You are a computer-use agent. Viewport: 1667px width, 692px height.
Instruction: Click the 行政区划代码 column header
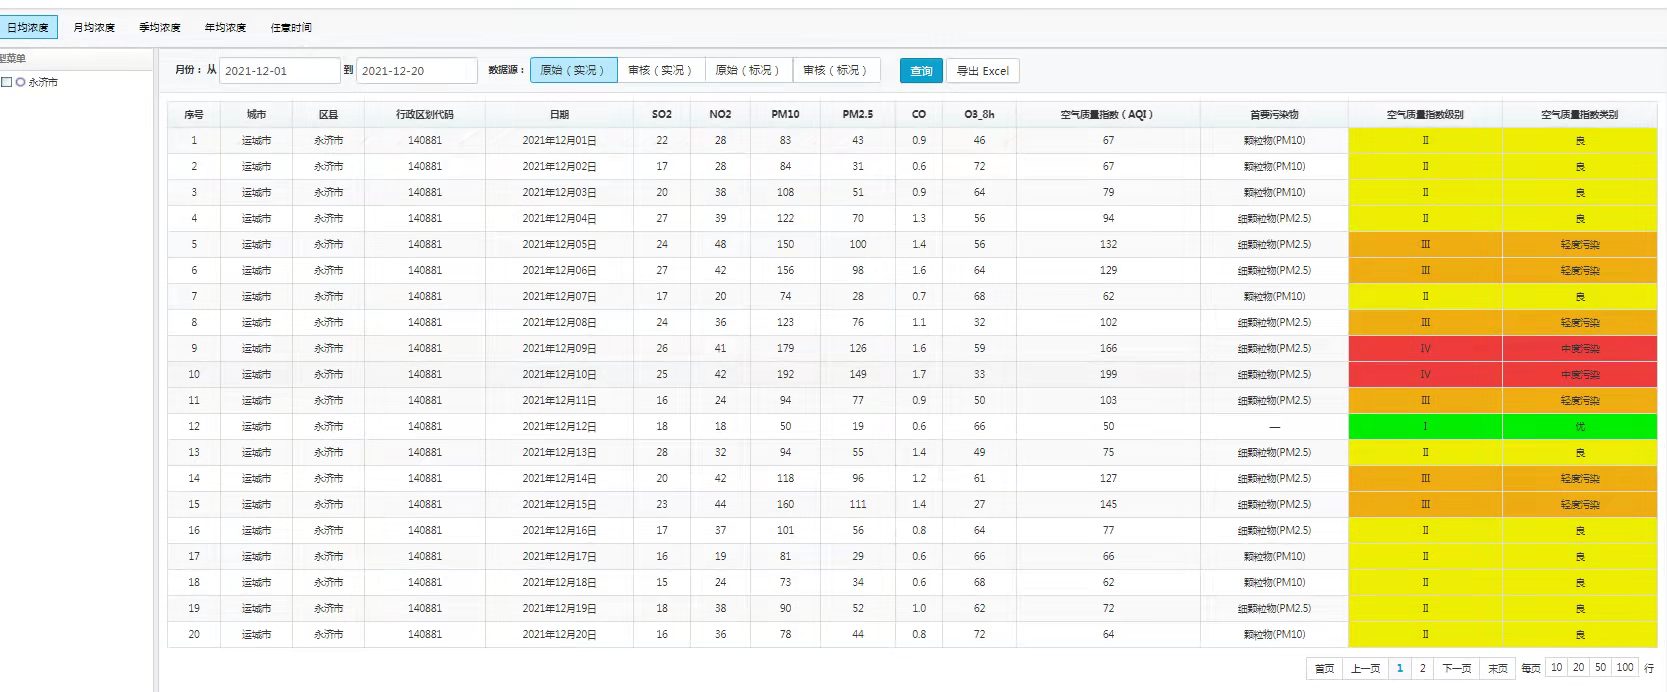(x=425, y=114)
